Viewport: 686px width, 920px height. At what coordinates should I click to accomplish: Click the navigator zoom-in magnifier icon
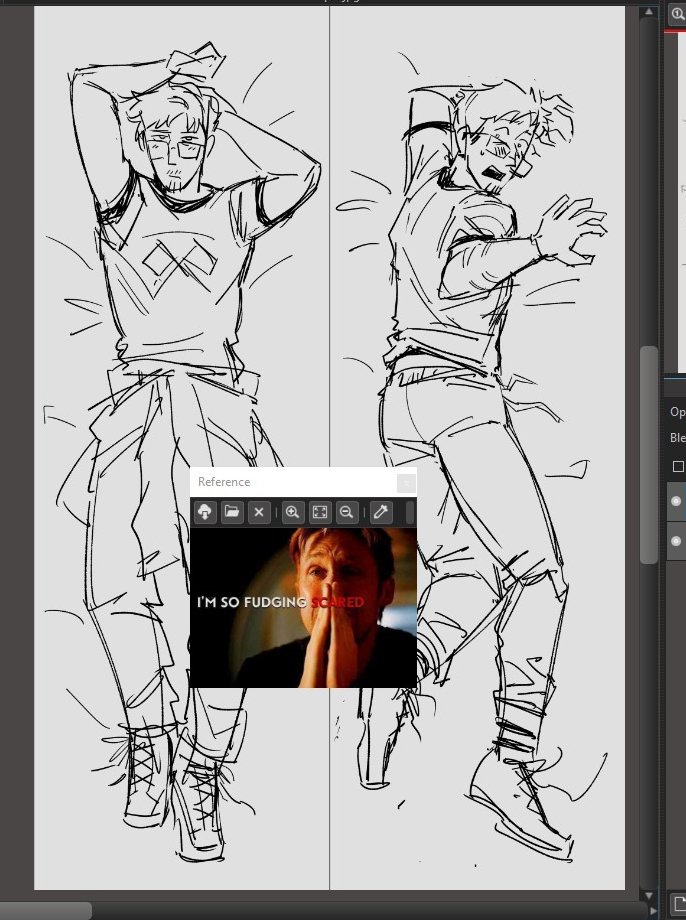(677, 13)
